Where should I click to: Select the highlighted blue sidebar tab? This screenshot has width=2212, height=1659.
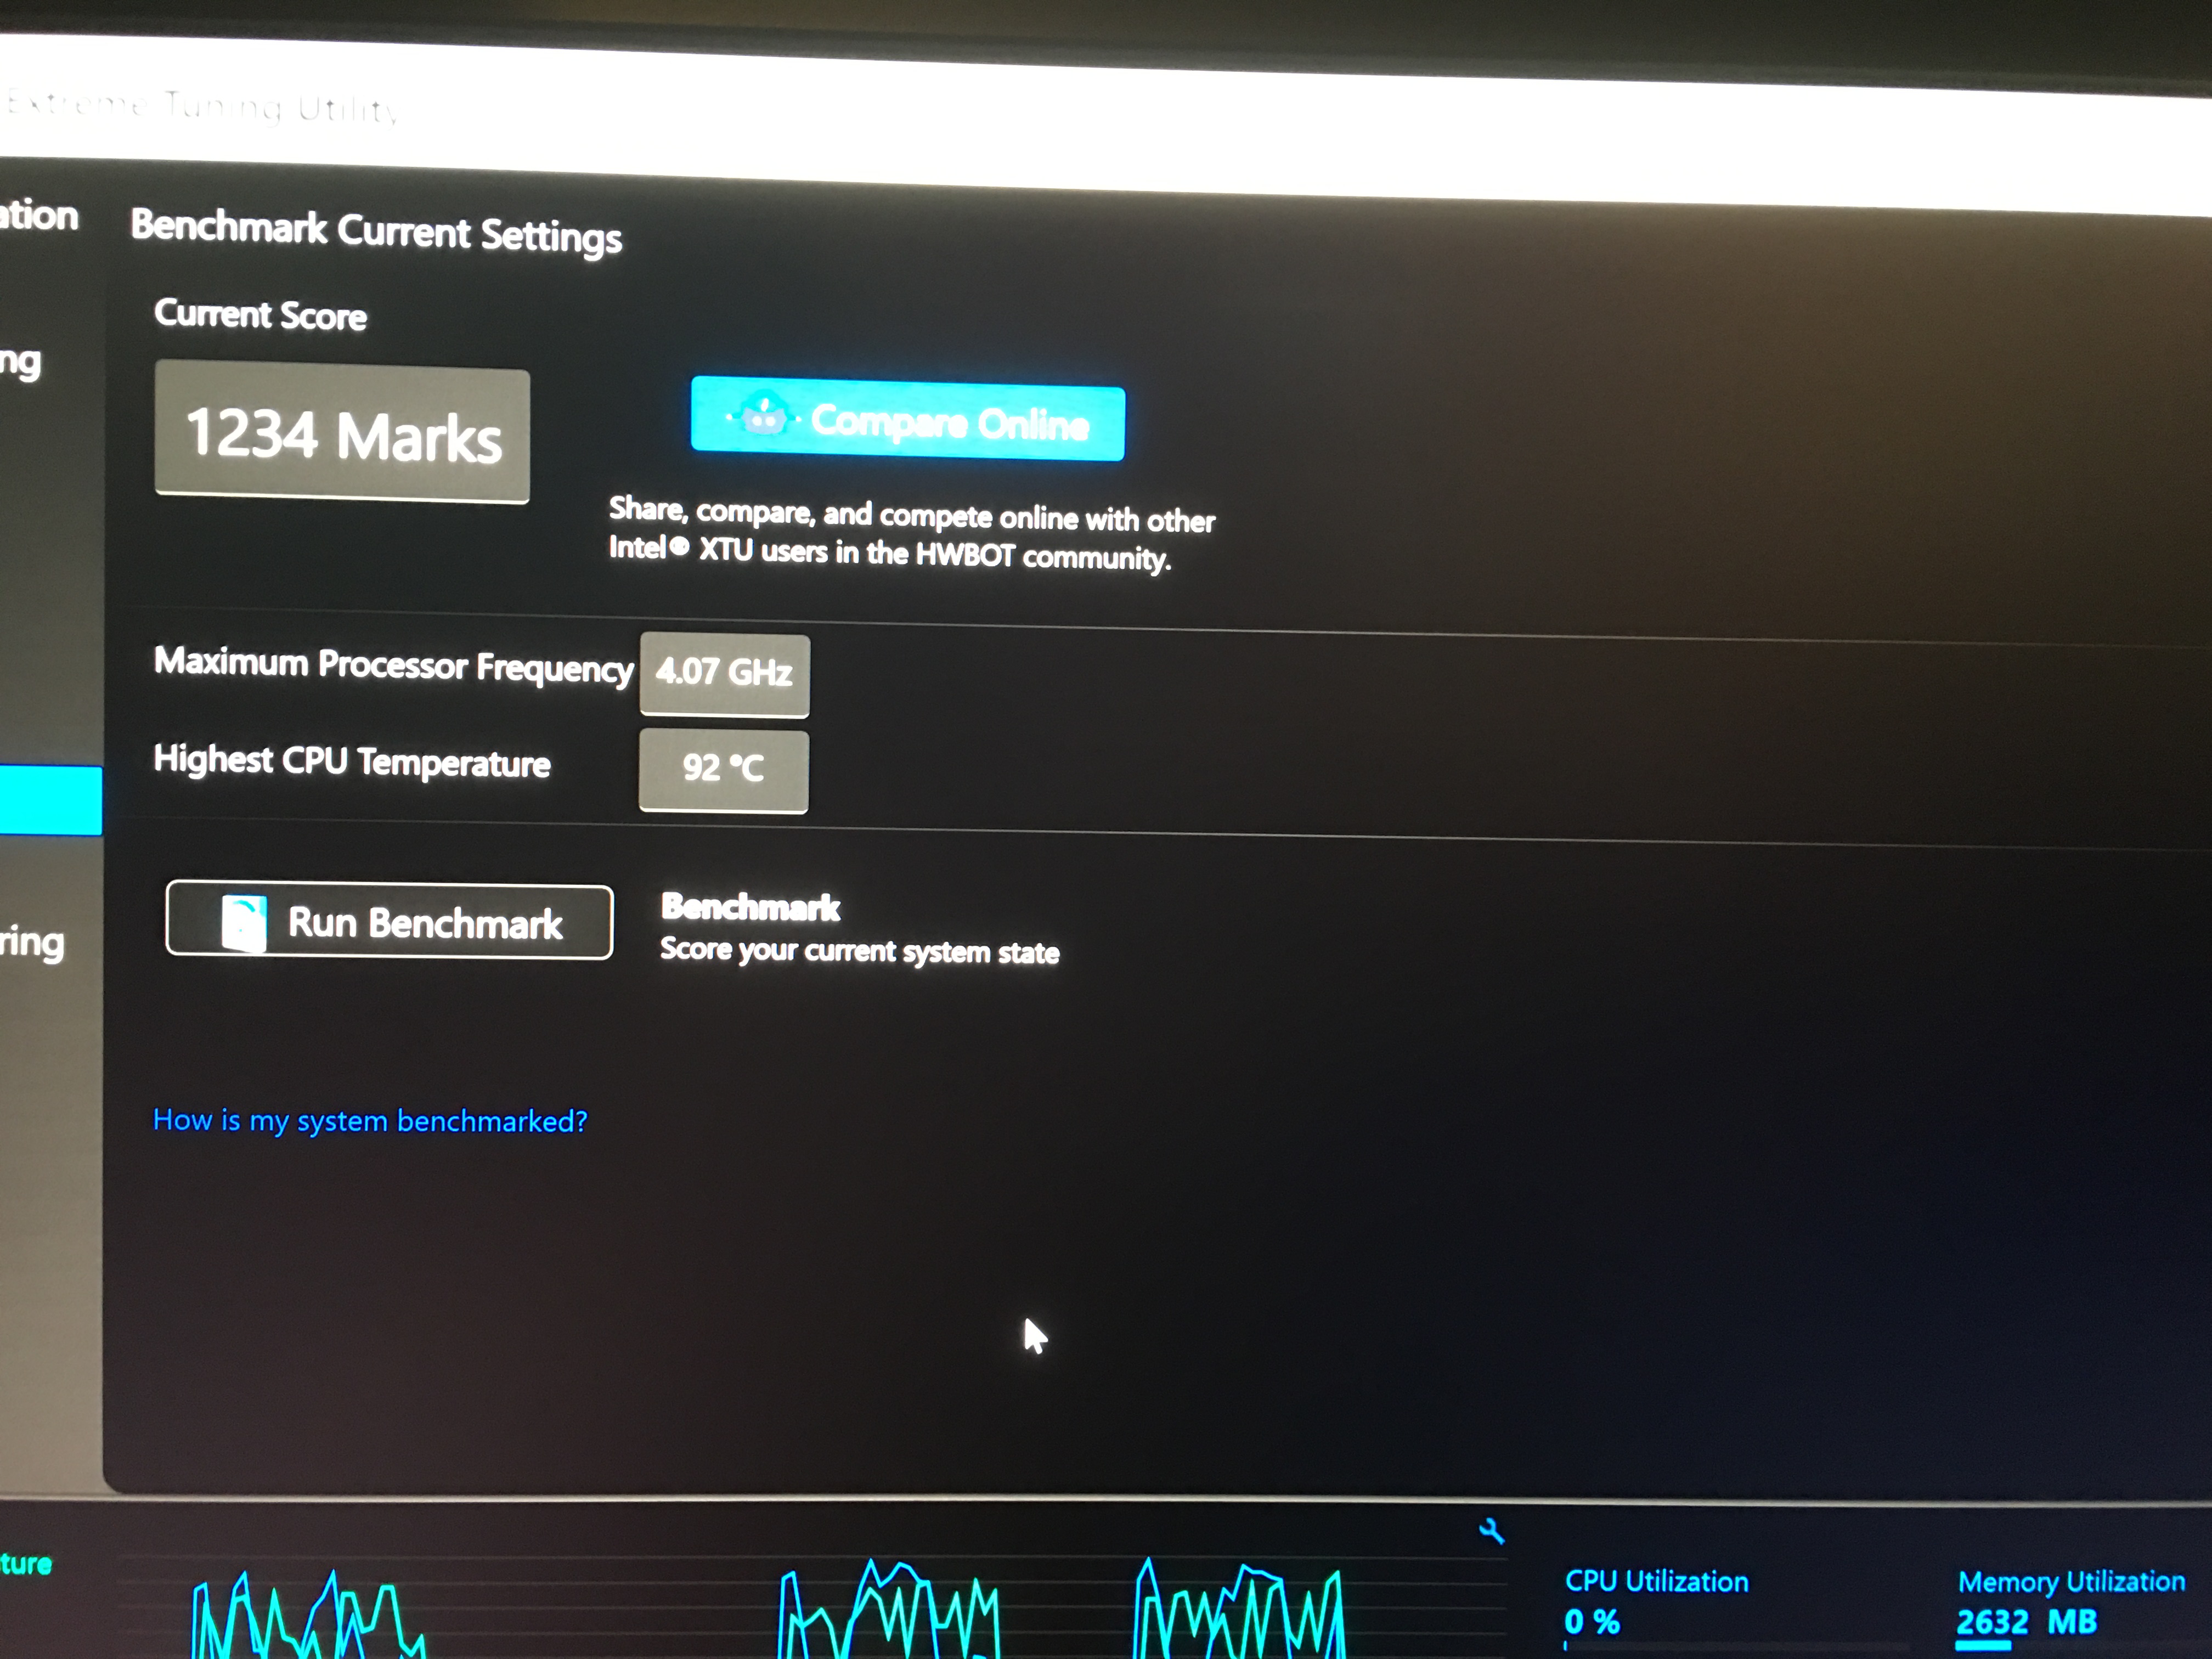point(50,800)
